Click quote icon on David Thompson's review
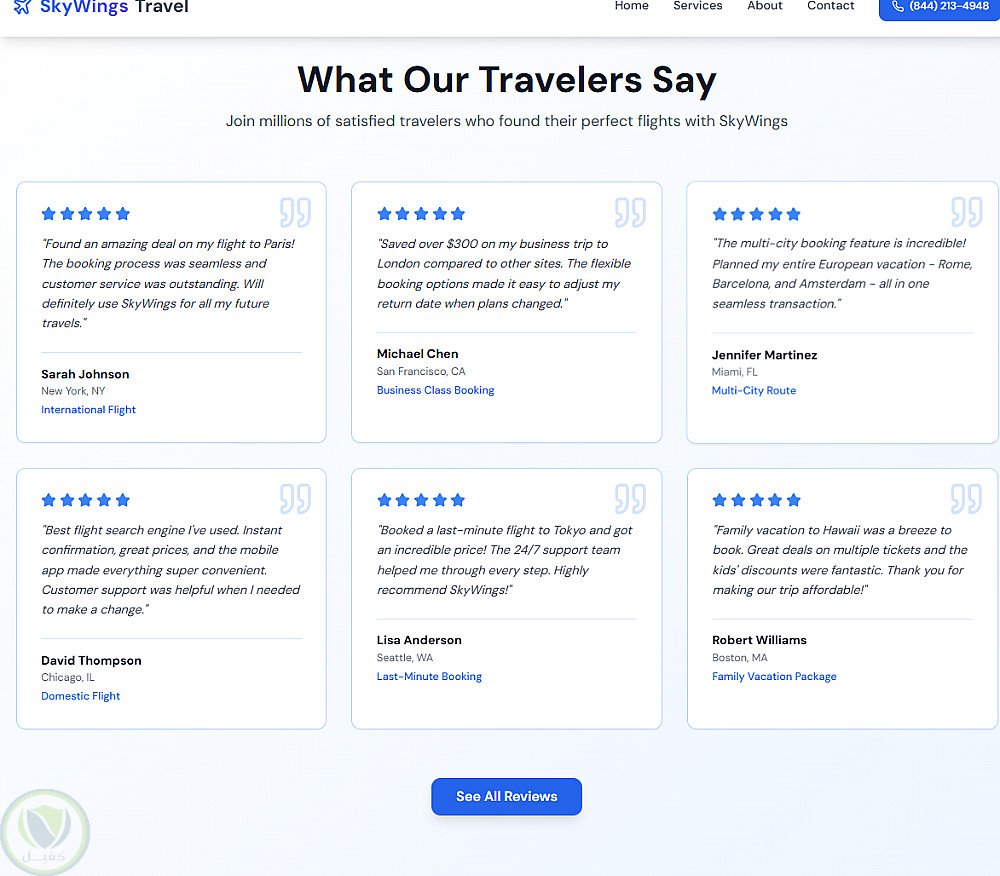The height and width of the screenshot is (876, 1000). [295, 499]
